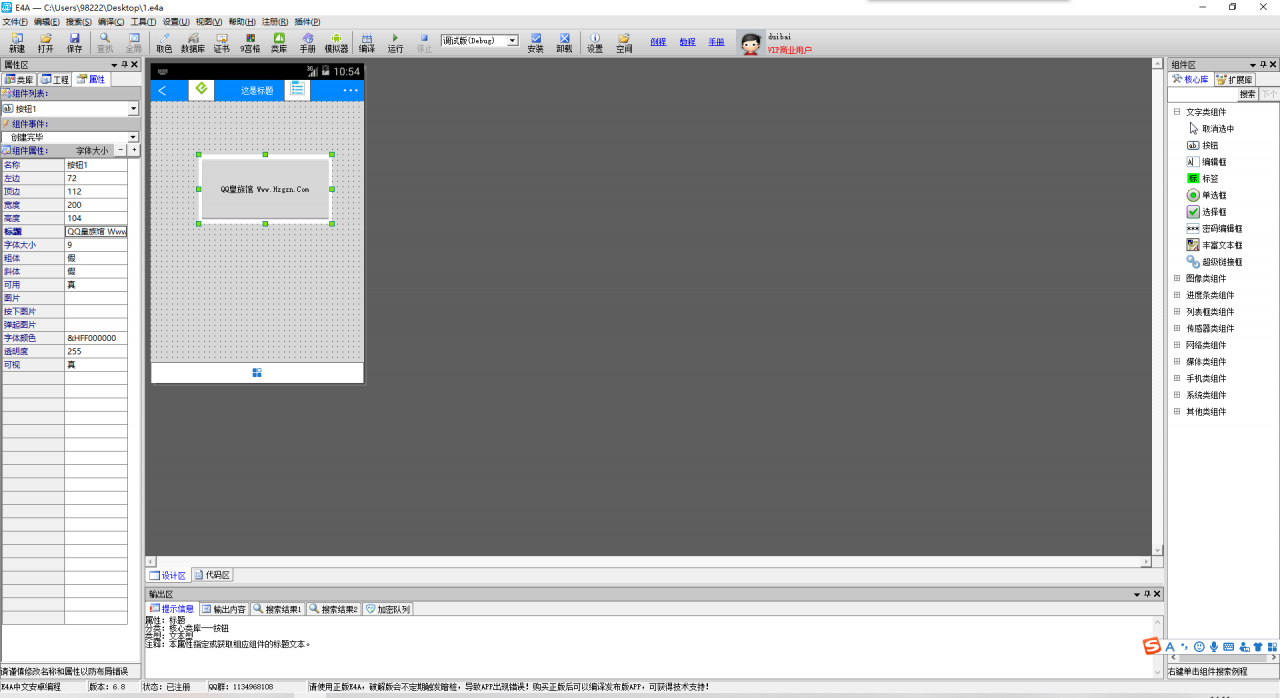Image resolution: width=1280 pixels, height=698 pixels.
Task: Expand the 图像类组件 tree node
Action: pyautogui.click(x=1177, y=279)
